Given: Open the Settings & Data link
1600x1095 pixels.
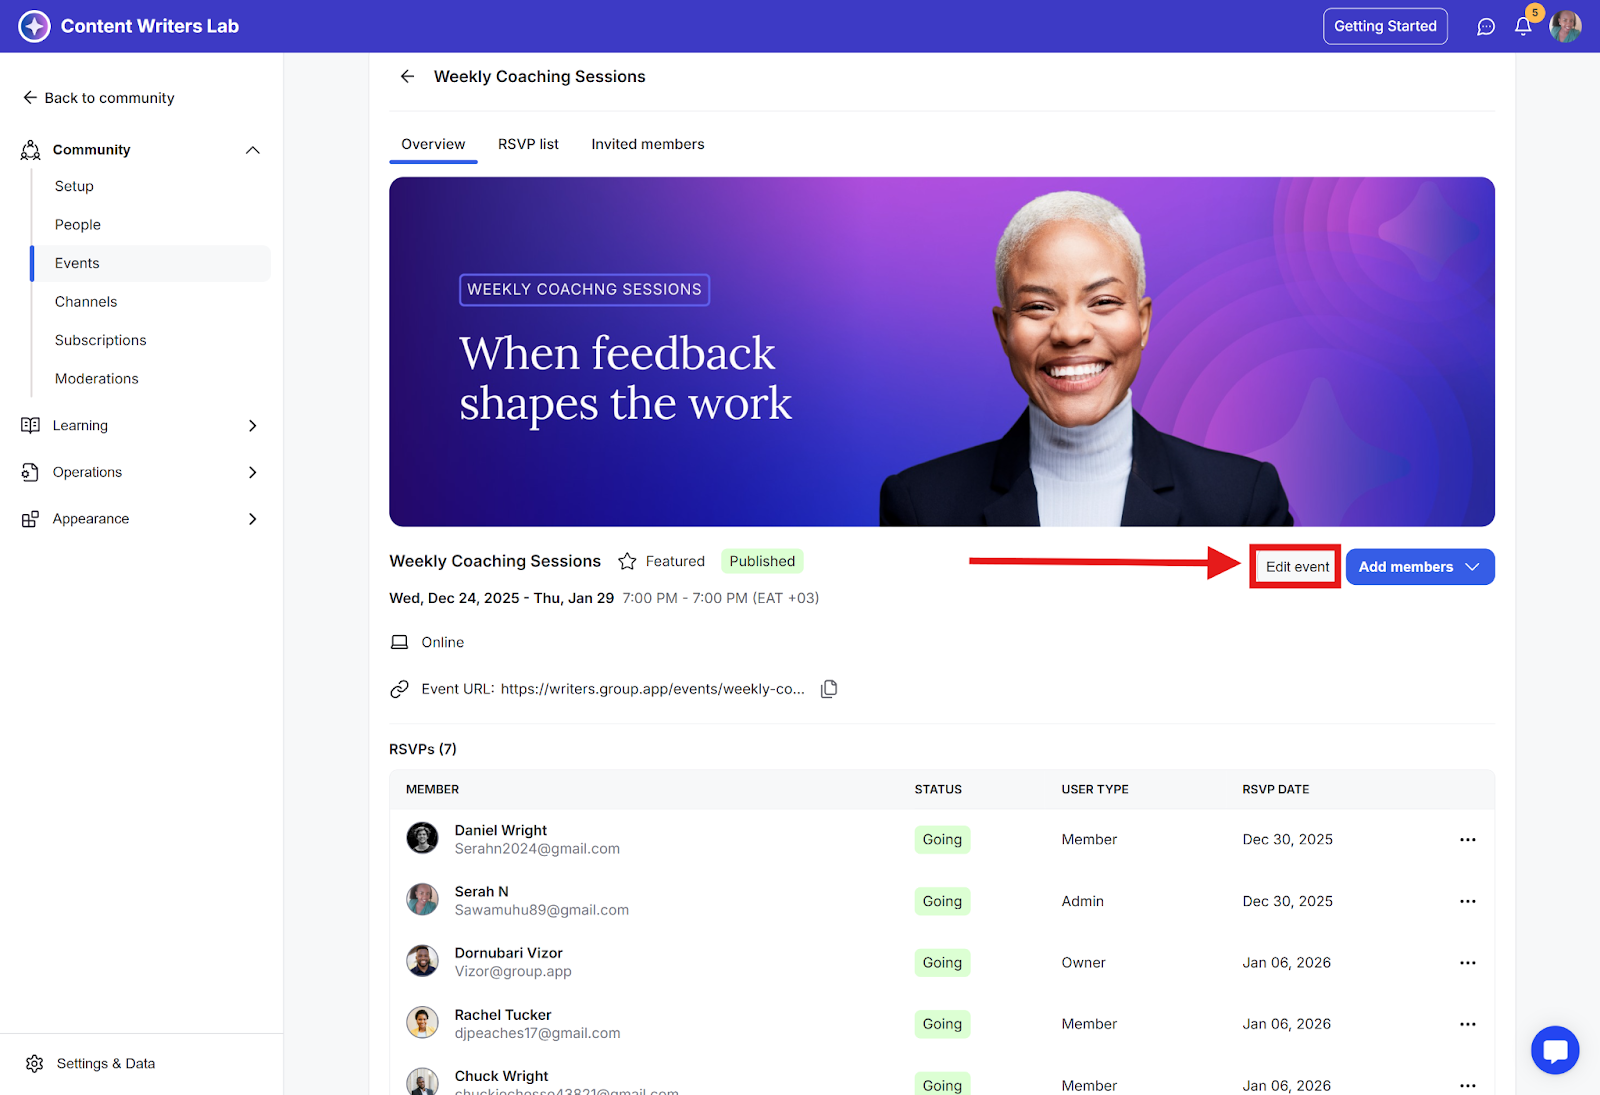Looking at the screenshot, I should (91, 1063).
